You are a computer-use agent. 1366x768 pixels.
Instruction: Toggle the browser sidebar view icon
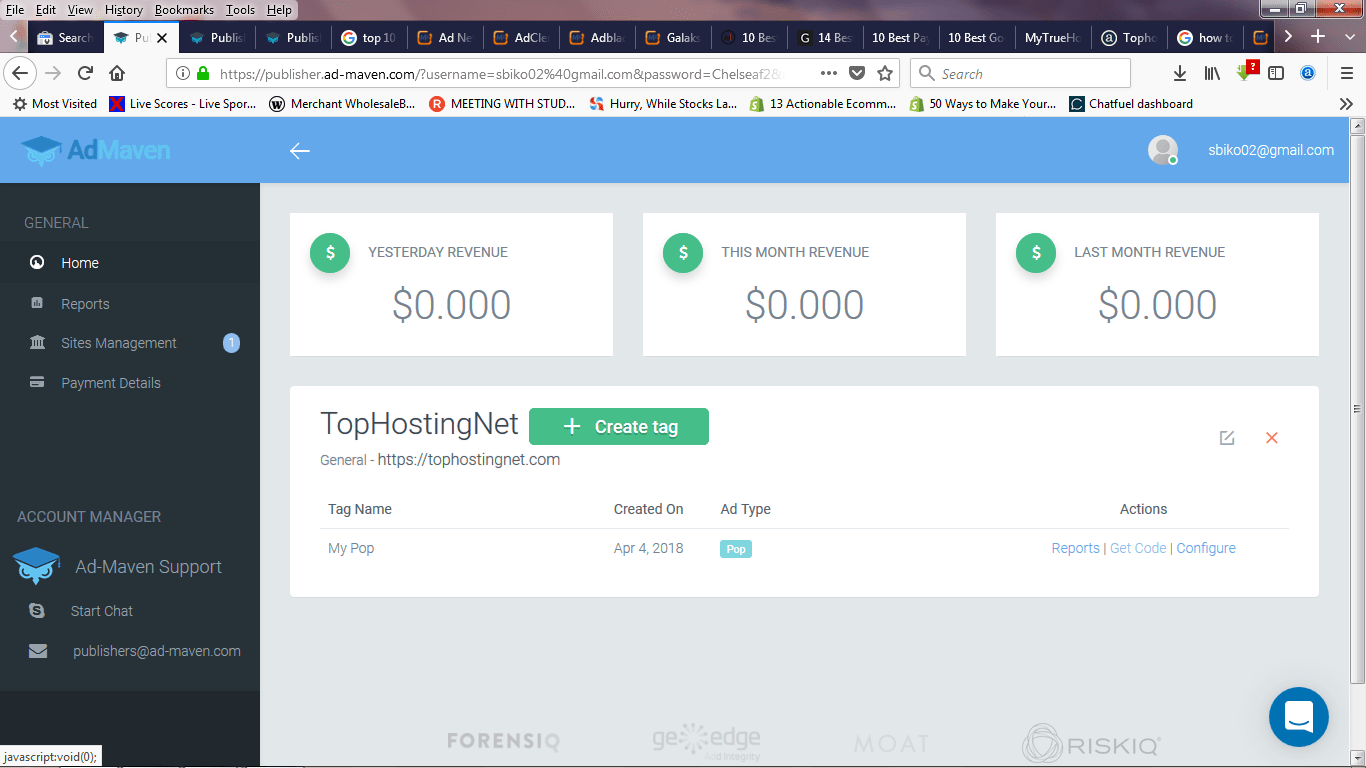pyautogui.click(x=1276, y=73)
